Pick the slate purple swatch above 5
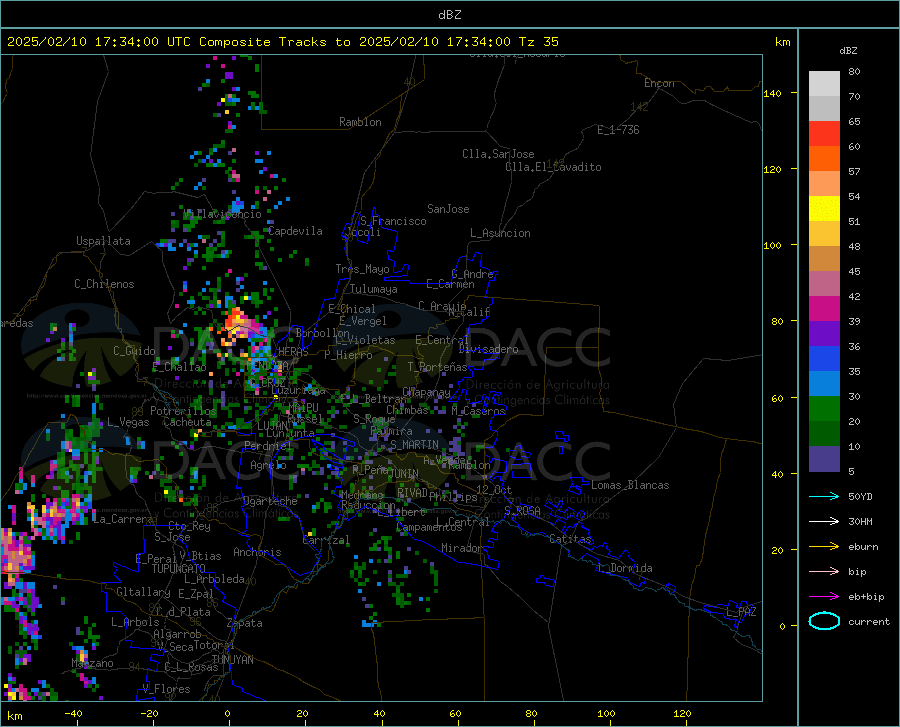The image size is (900, 727). pos(824,459)
